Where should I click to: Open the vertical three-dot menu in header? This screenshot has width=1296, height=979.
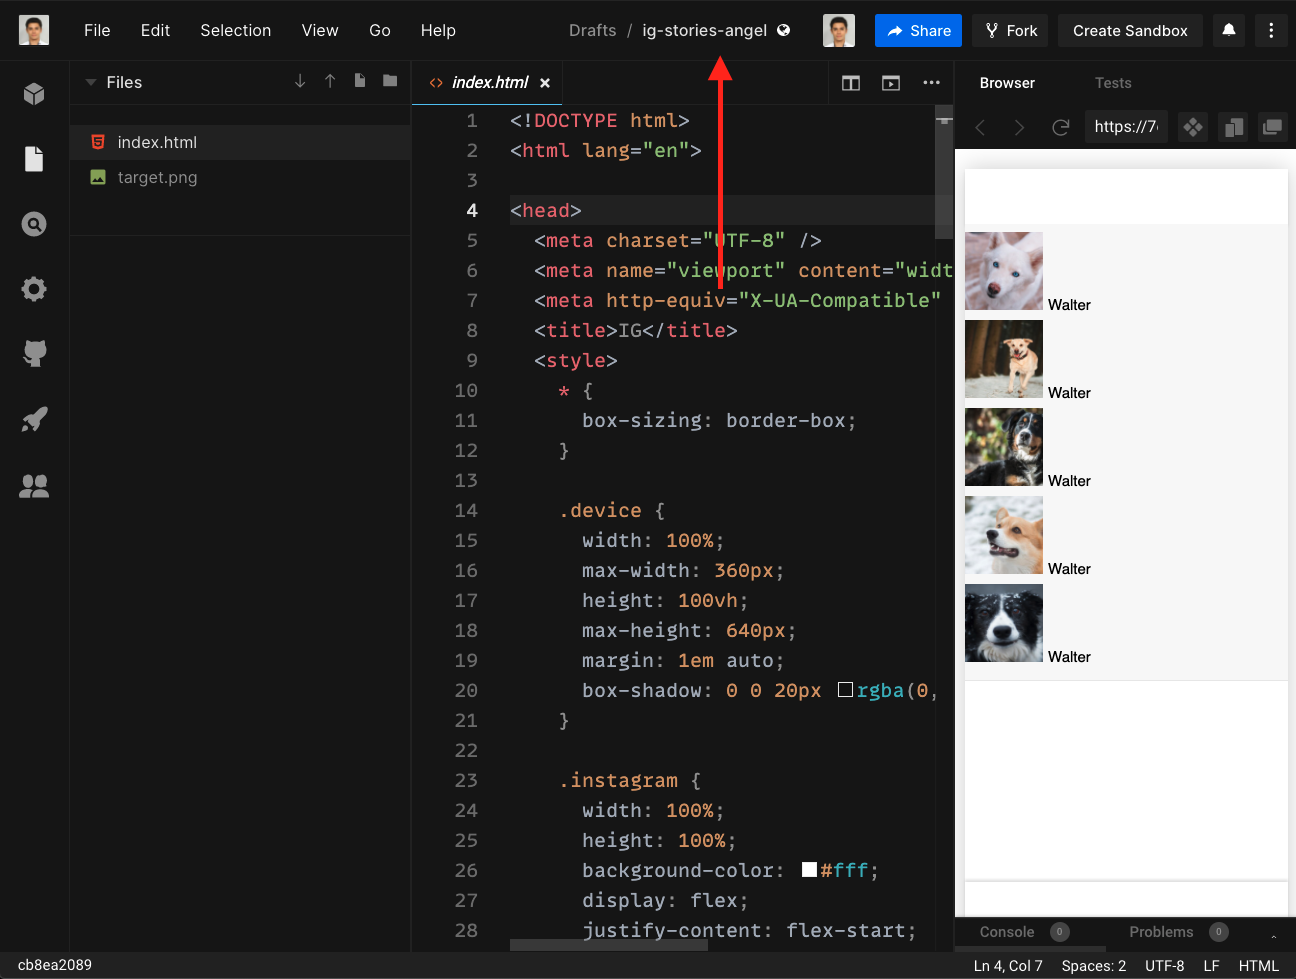tap(1271, 30)
